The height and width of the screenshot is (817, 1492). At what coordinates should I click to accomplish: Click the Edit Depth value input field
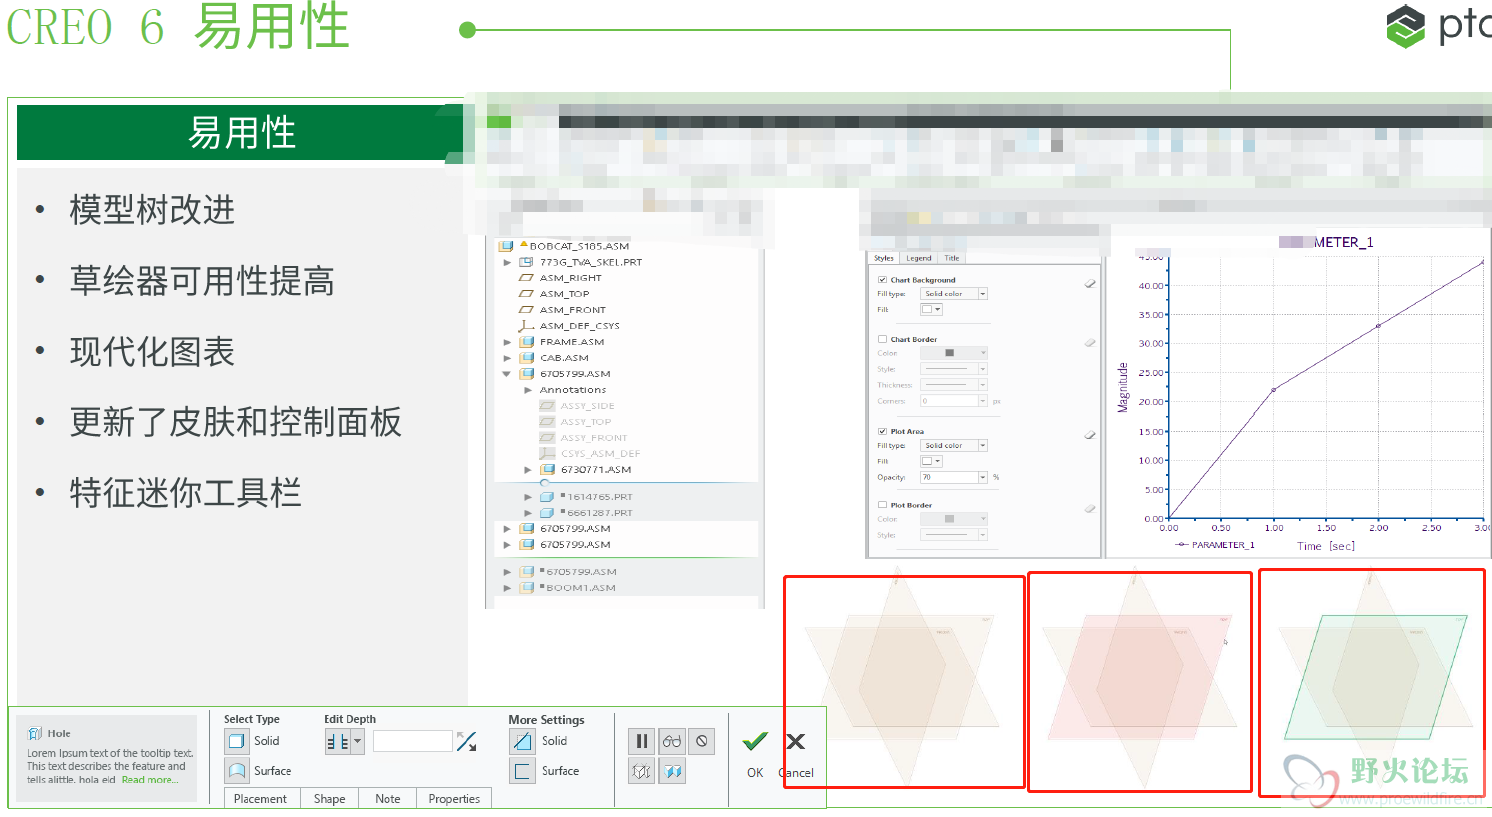pos(412,741)
